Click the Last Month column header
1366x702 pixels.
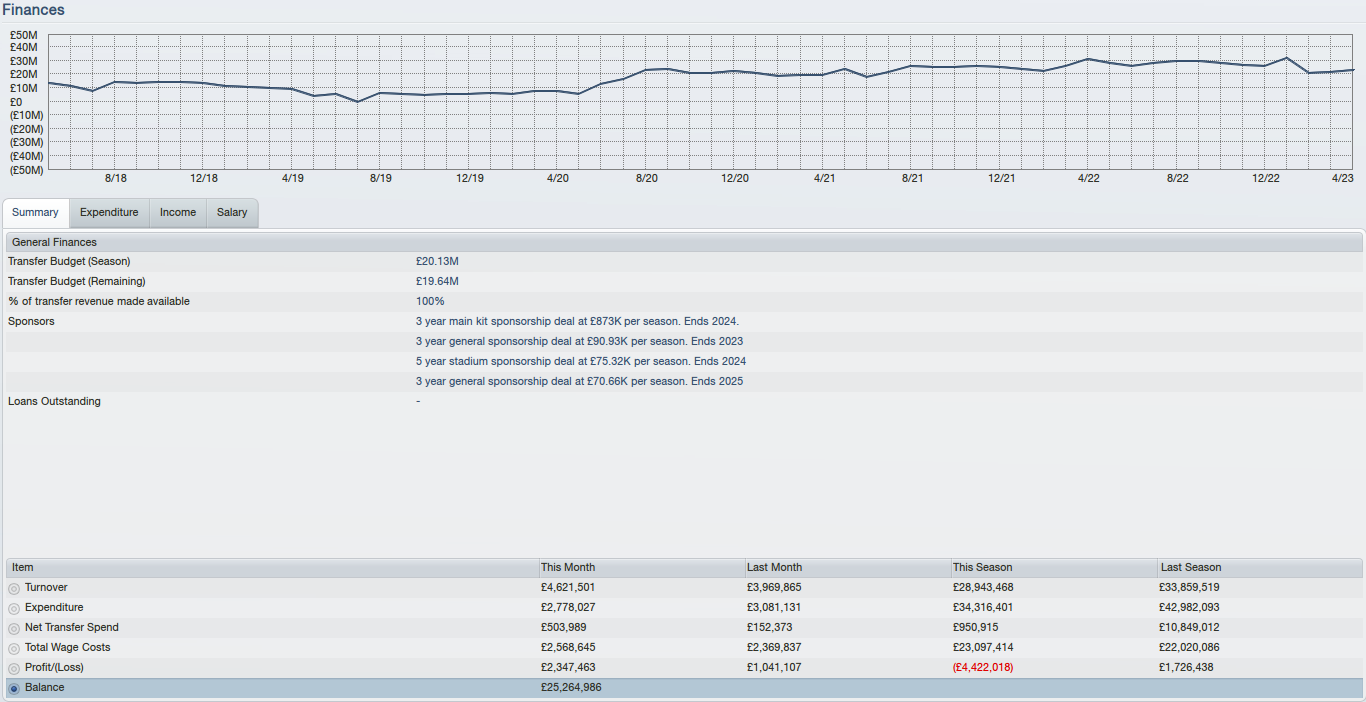774,567
